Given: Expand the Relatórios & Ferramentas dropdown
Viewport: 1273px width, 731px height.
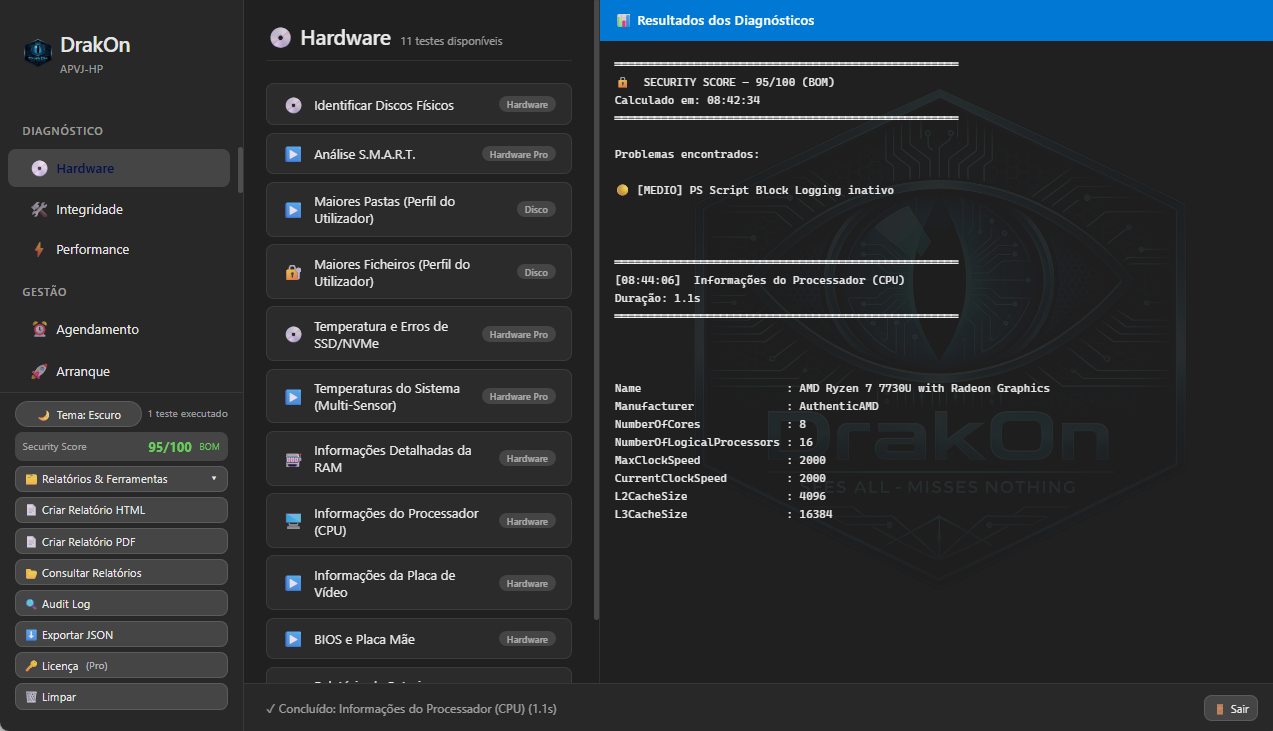Looking at the screenshot, I should [121, 479].
